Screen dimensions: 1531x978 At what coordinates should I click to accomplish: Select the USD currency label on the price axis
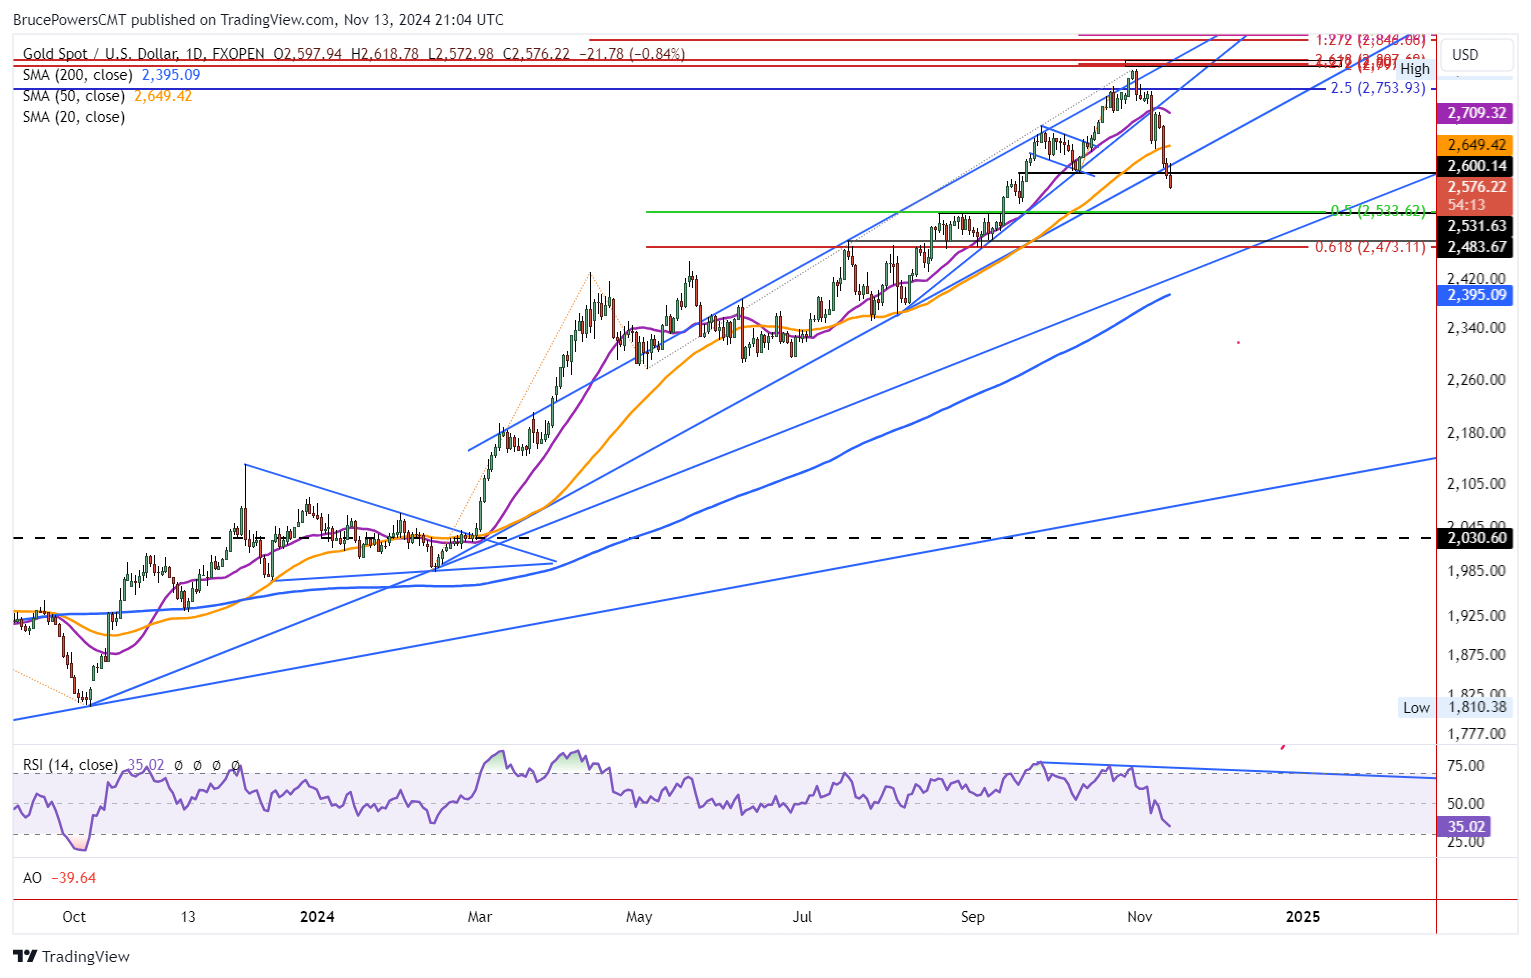pos(1475,55)
